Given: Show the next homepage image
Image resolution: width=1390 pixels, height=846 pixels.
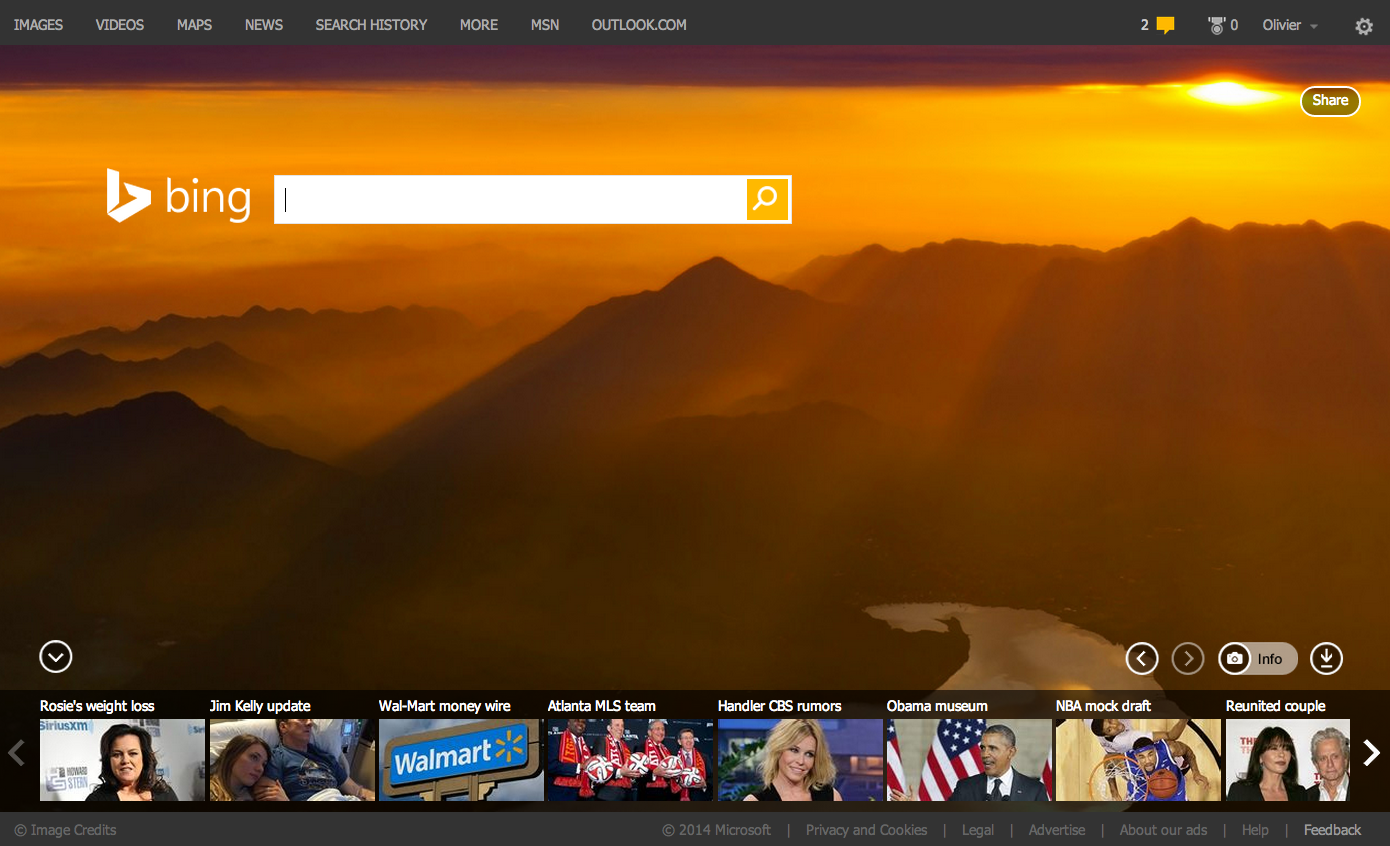Looking at the screenshot, I should (1188, 658).
